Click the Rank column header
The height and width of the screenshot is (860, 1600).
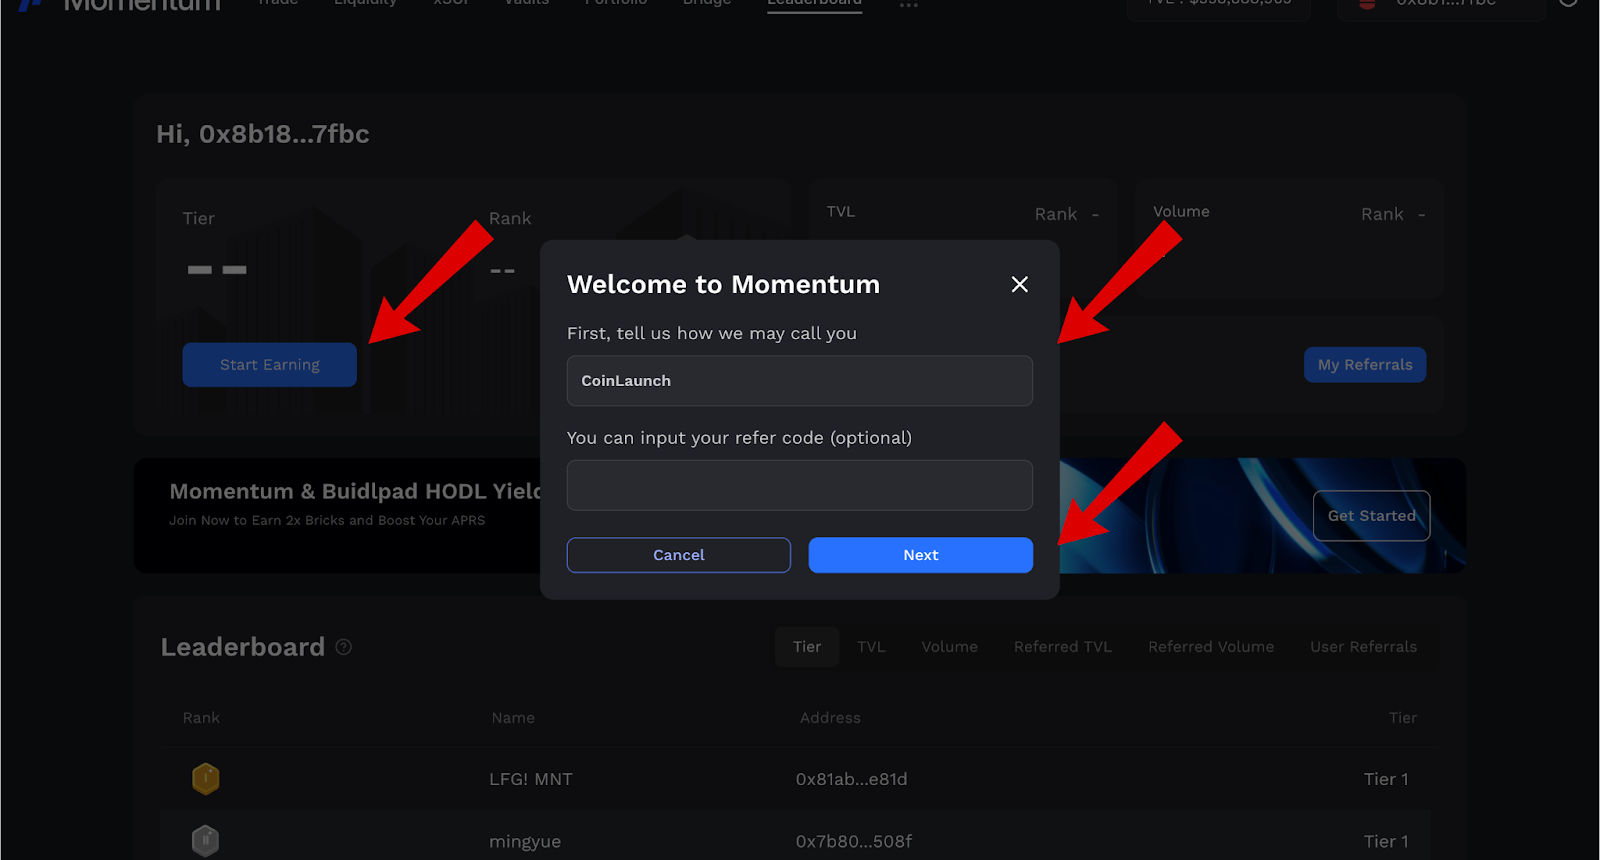tap(201, 718)
